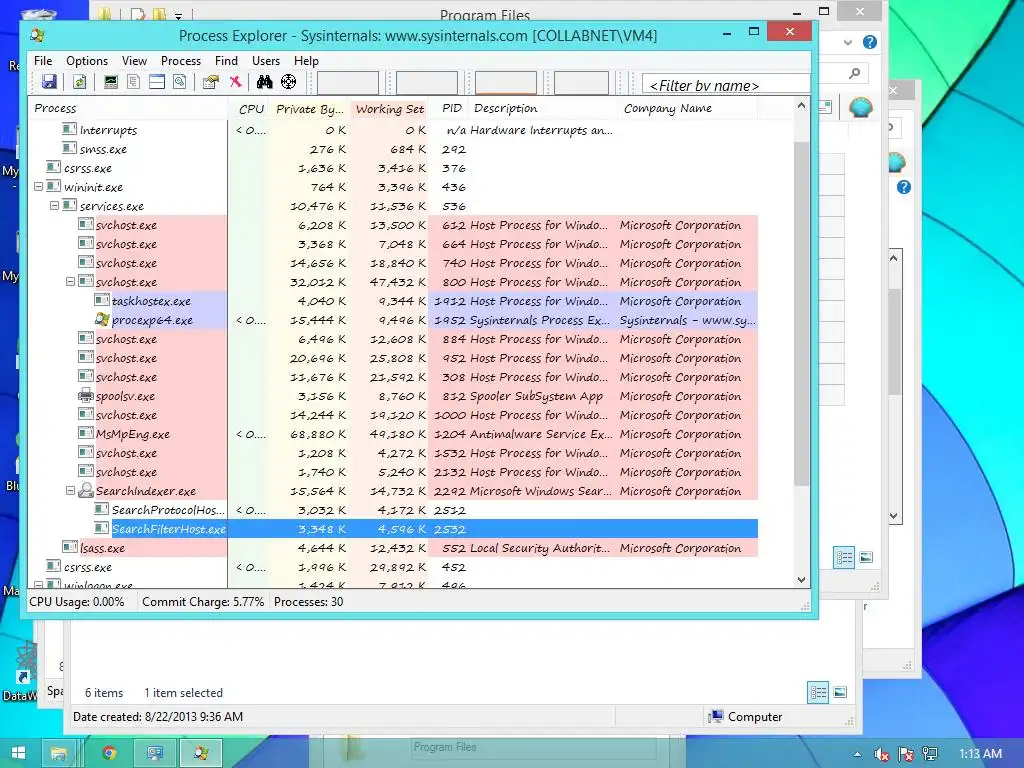This screenshot has width=1024, height=768.
Task: Switch the Program Files window to details view
Action: click(844, 557)
